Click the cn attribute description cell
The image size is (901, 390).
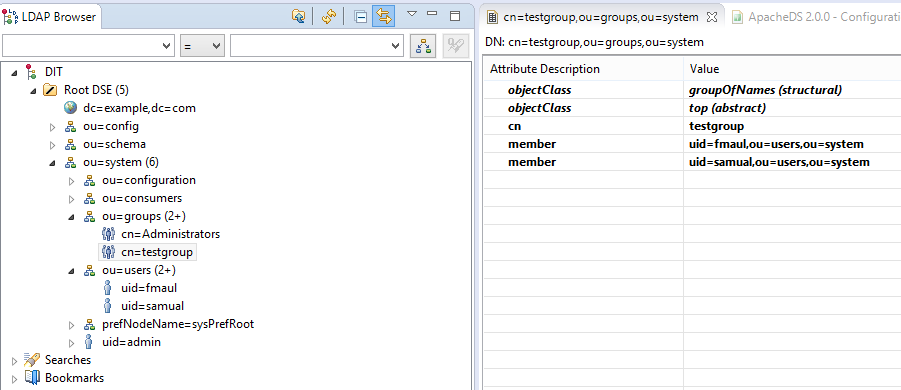(583, 126)
